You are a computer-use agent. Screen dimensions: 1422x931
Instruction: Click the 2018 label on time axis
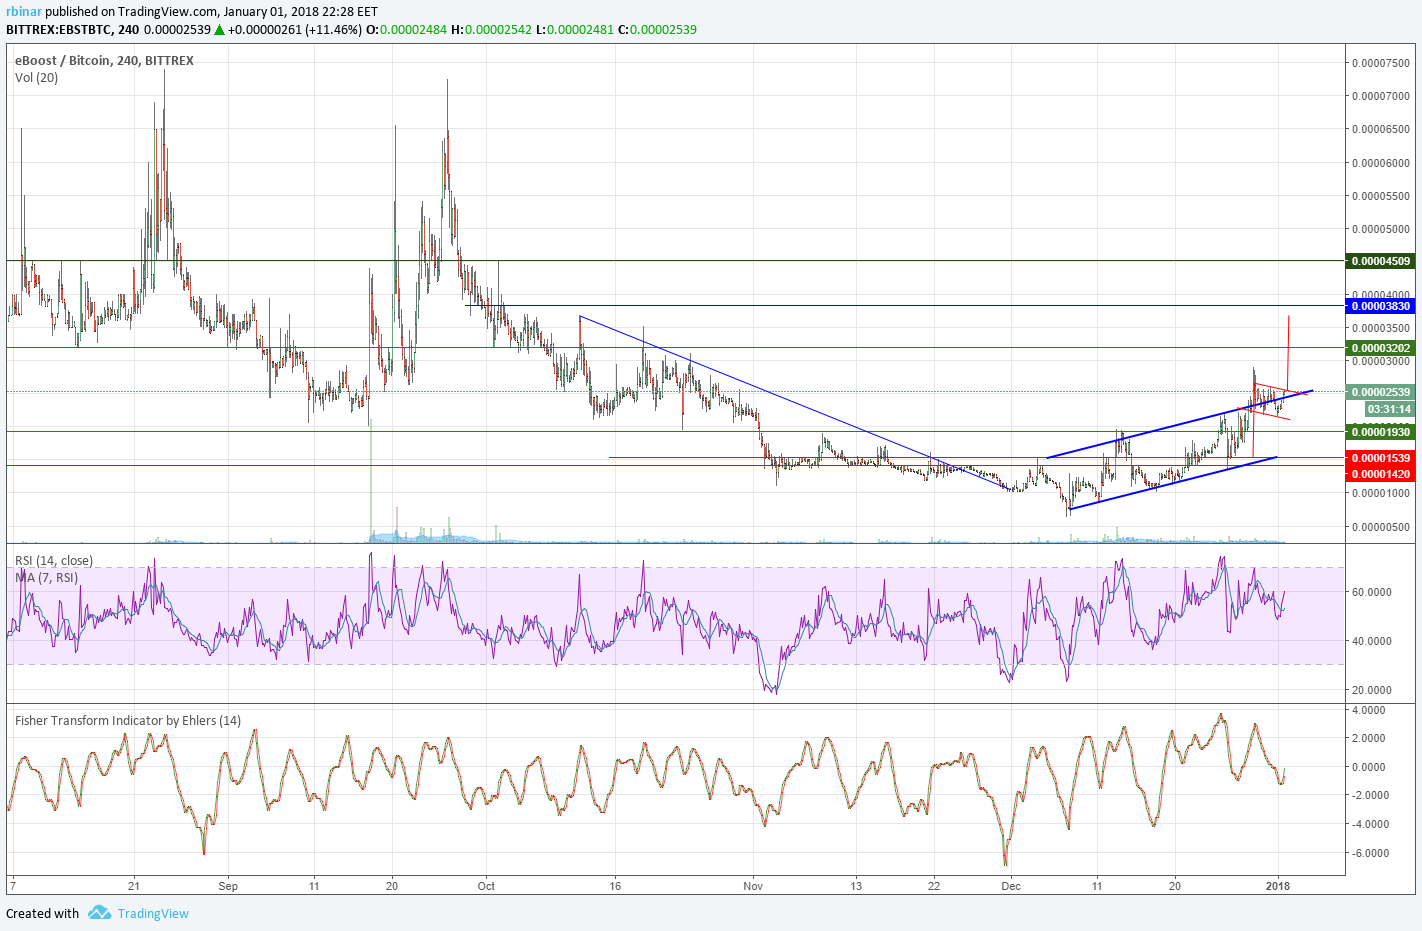tap(1278, 886)
